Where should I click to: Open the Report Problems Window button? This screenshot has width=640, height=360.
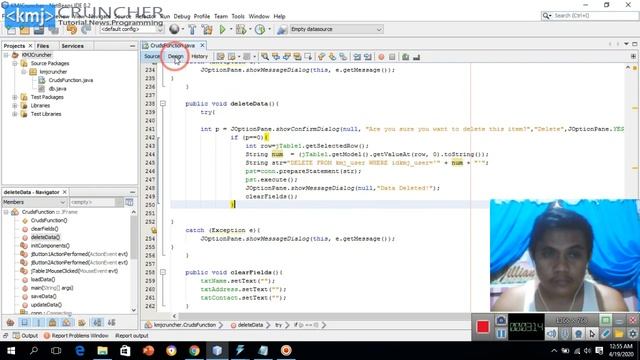point(76,336)
